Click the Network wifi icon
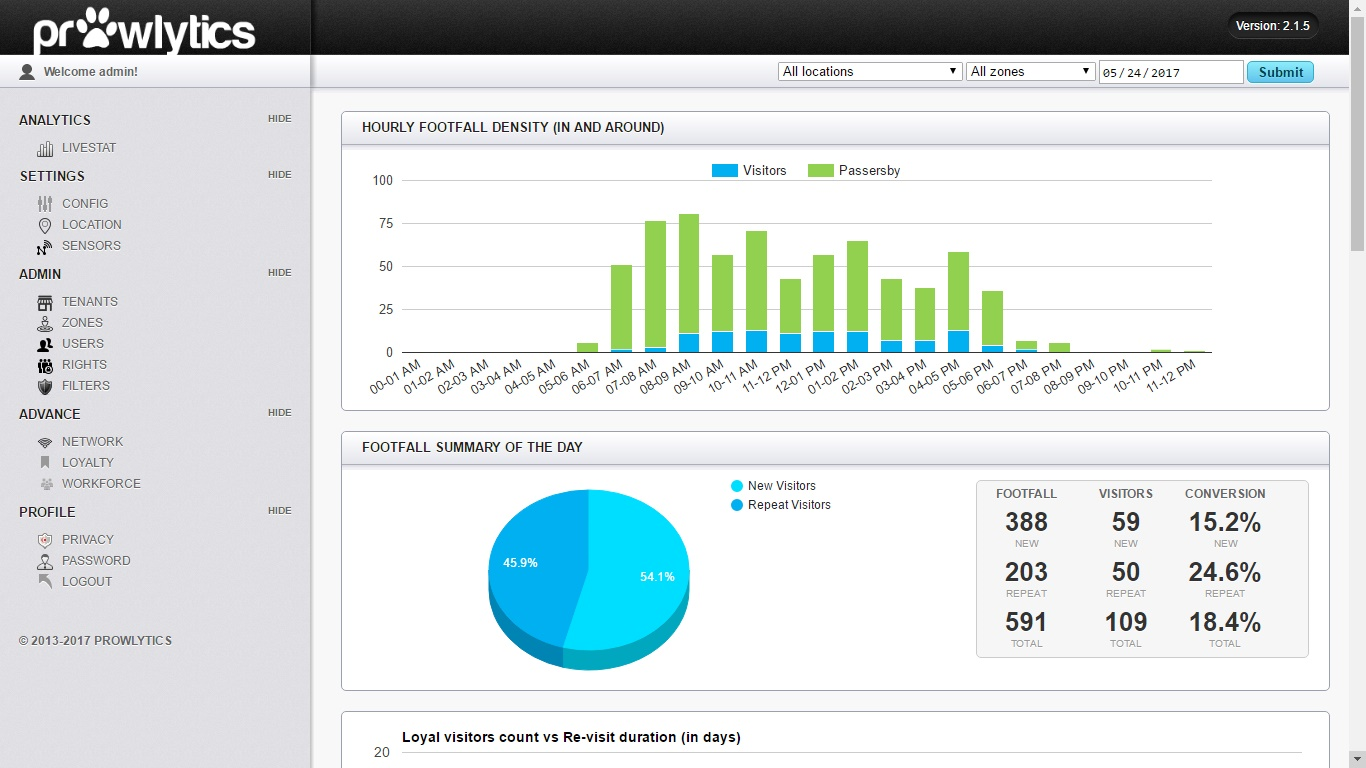The width and height of the screenshot is (1366, 768). [45, 442]
